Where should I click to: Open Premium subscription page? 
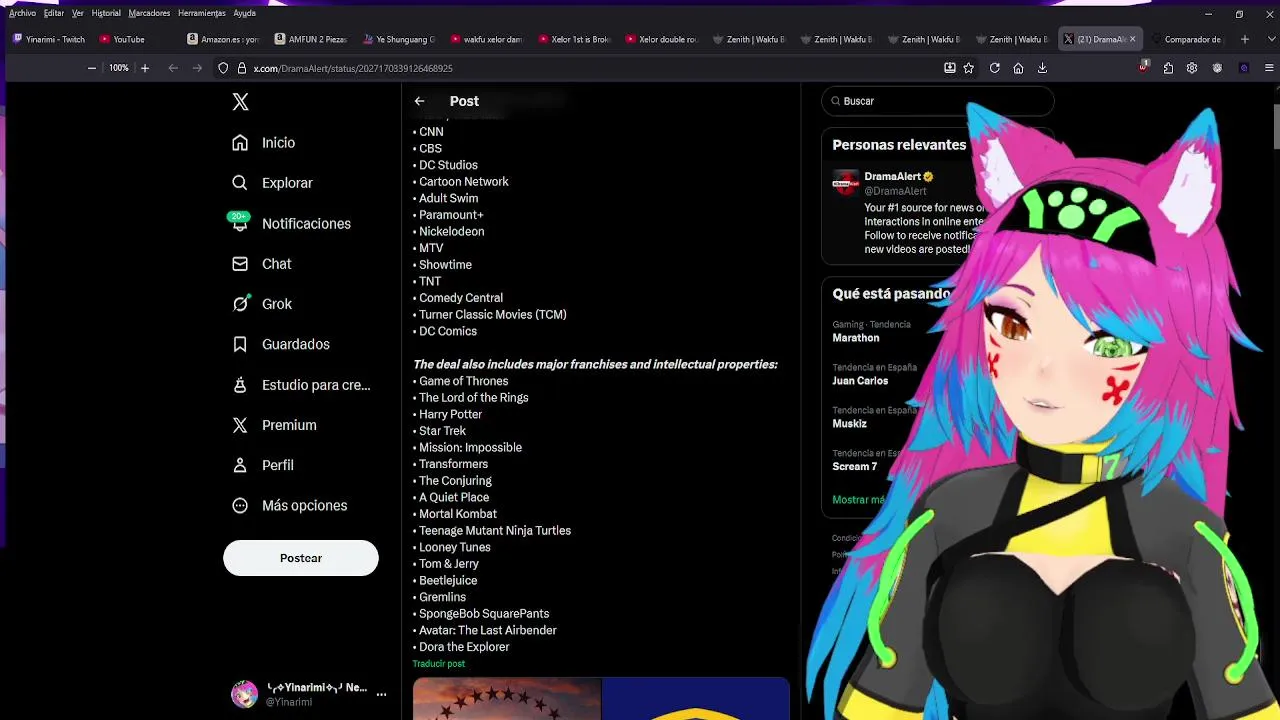pyautogui.click(x=275, y=425)
